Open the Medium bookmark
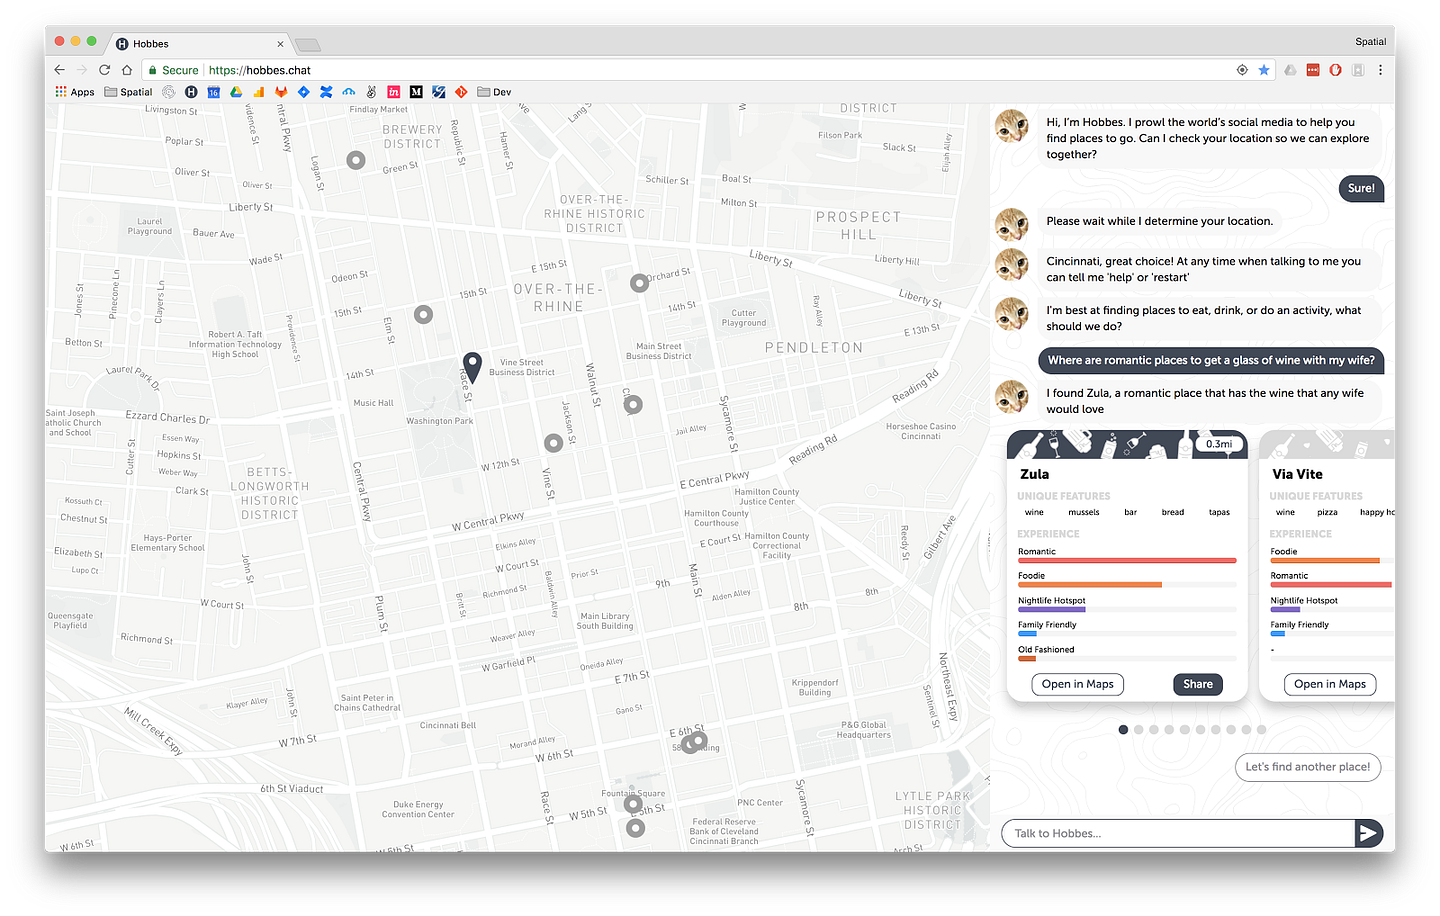 [x=416, y=92]
